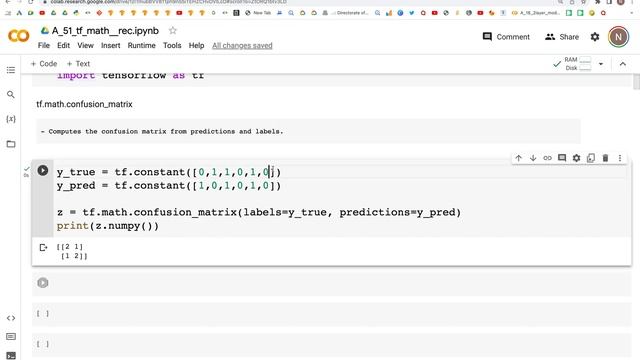Viewport: 640px width, 360px height.
Task: Click the Share button
Action: [x=562, y=37]
